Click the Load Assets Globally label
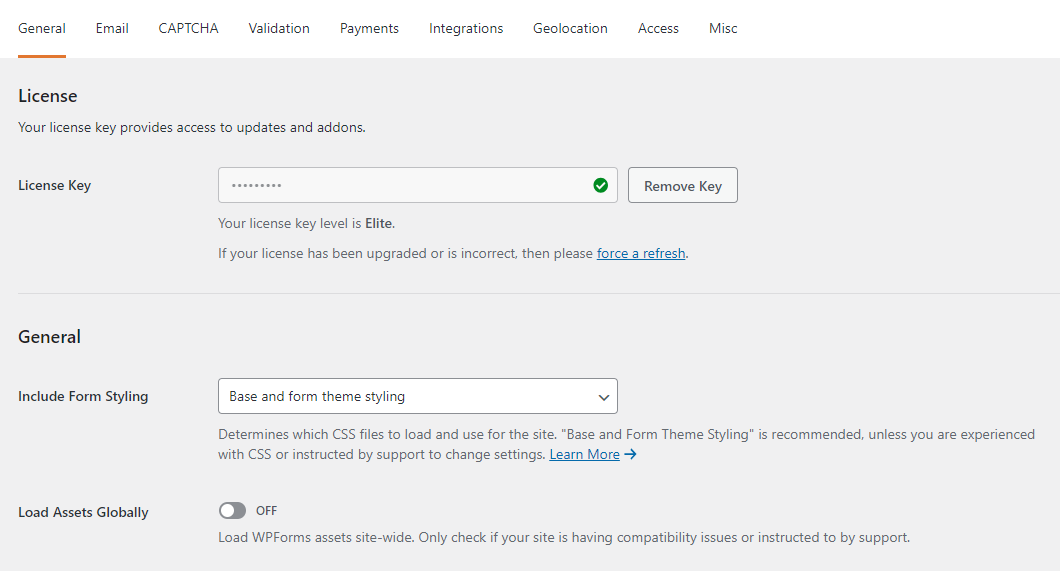The width and height of the screenshot is (1060, 571). coord(83,512)
